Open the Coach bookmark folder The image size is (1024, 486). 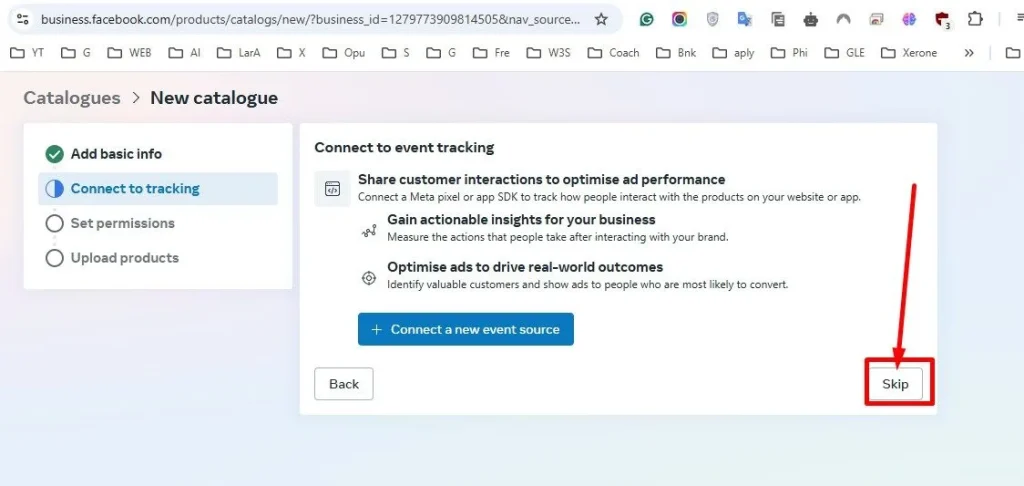[614, 53]
